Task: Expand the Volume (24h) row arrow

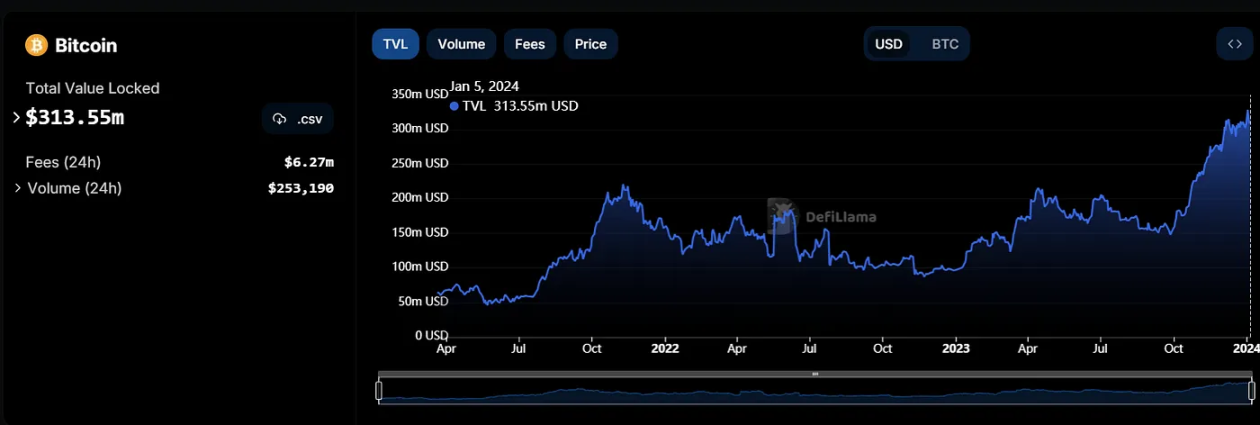Action: pos(18,188)
